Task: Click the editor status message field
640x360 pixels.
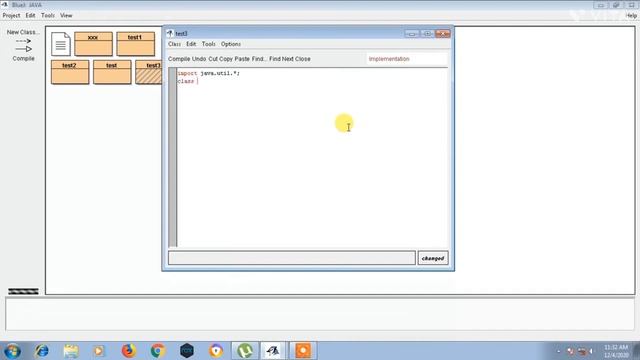Action: 292,258
